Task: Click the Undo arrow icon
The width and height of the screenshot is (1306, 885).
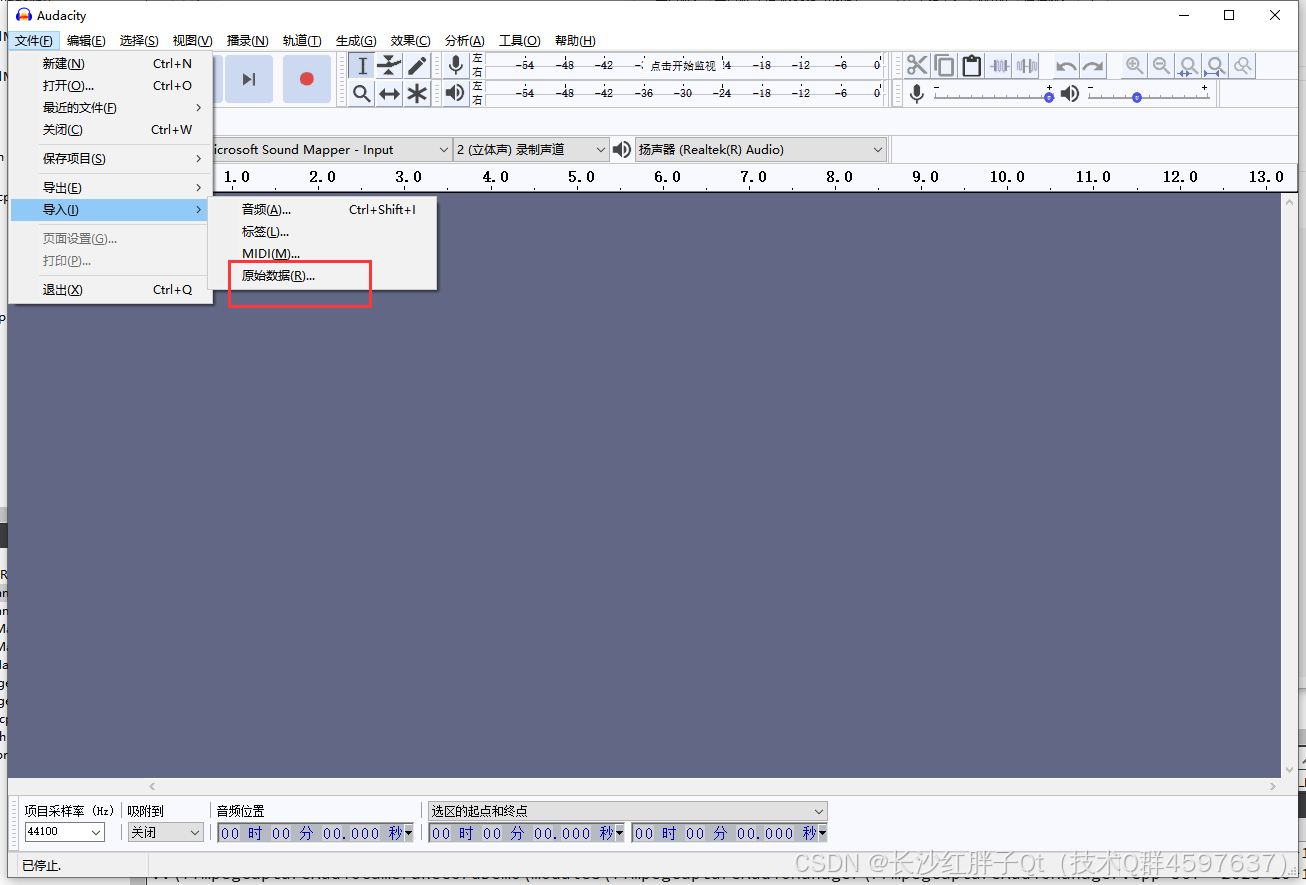Action: click(1066, 66)
